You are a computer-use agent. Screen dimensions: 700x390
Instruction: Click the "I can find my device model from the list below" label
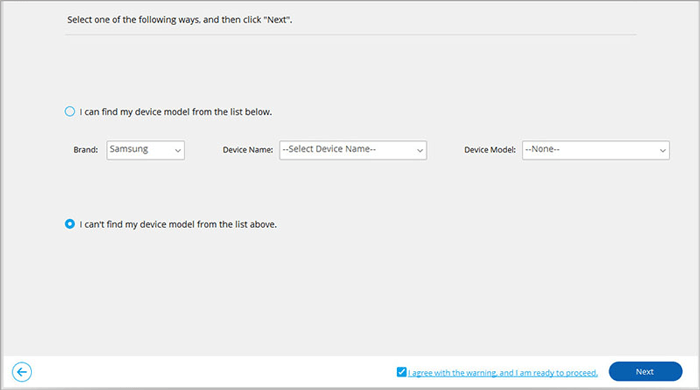tap(176, 112)
